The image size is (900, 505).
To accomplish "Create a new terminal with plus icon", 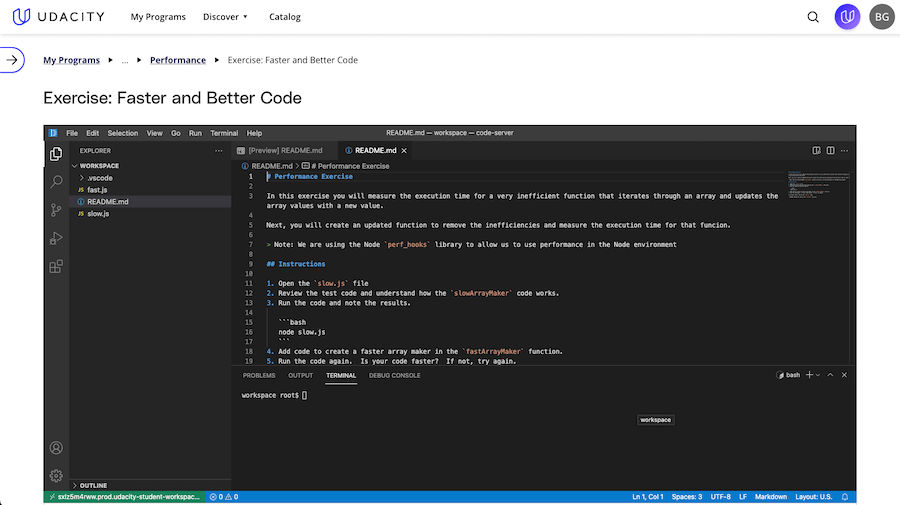I will (x=809, y=375).
